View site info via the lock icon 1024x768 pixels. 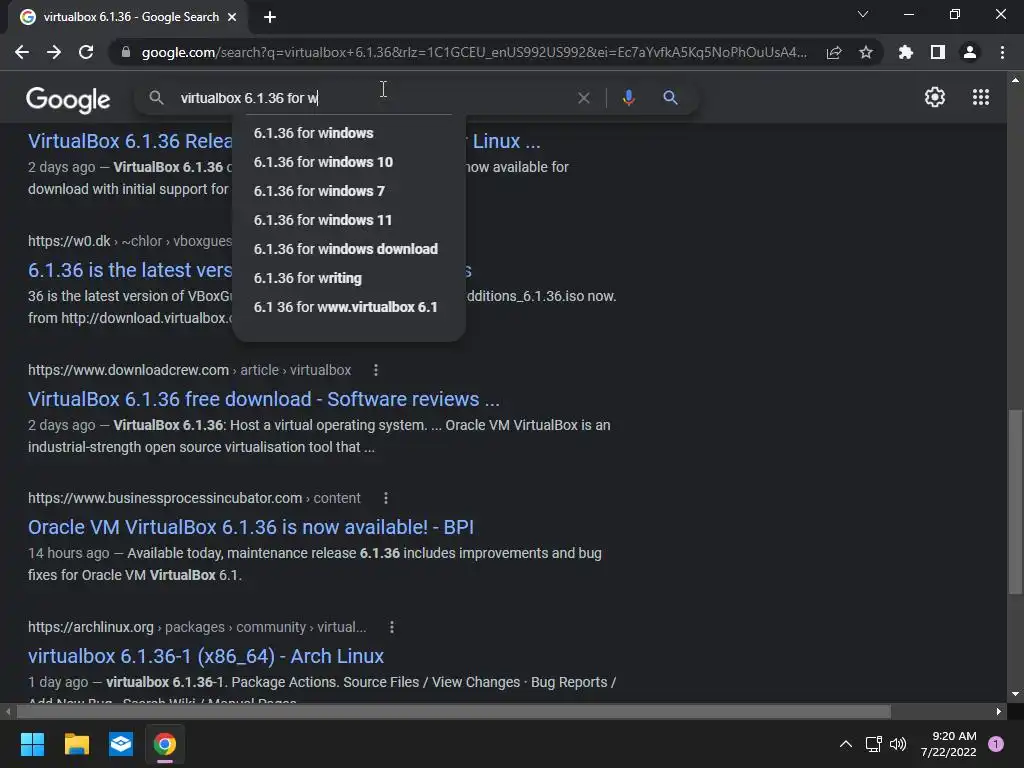pyautogui.click(x=126, y=52)
